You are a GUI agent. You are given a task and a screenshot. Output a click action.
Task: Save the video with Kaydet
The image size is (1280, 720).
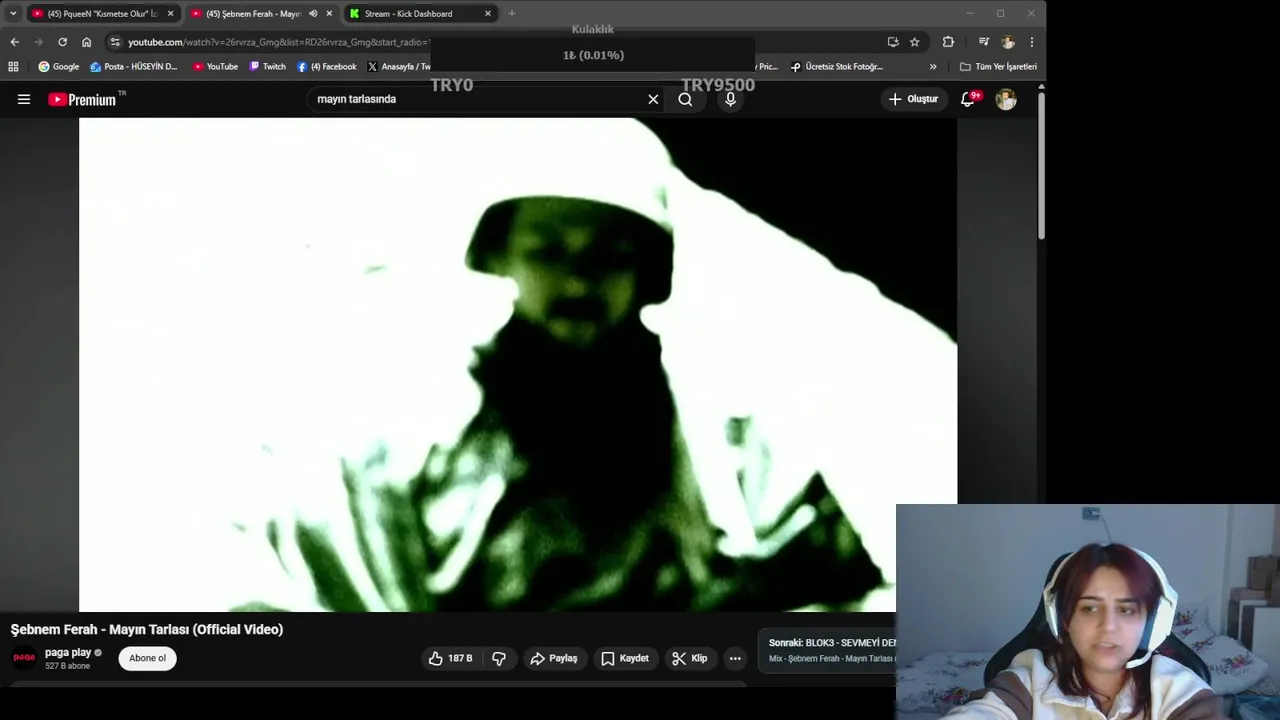point(625,658)
